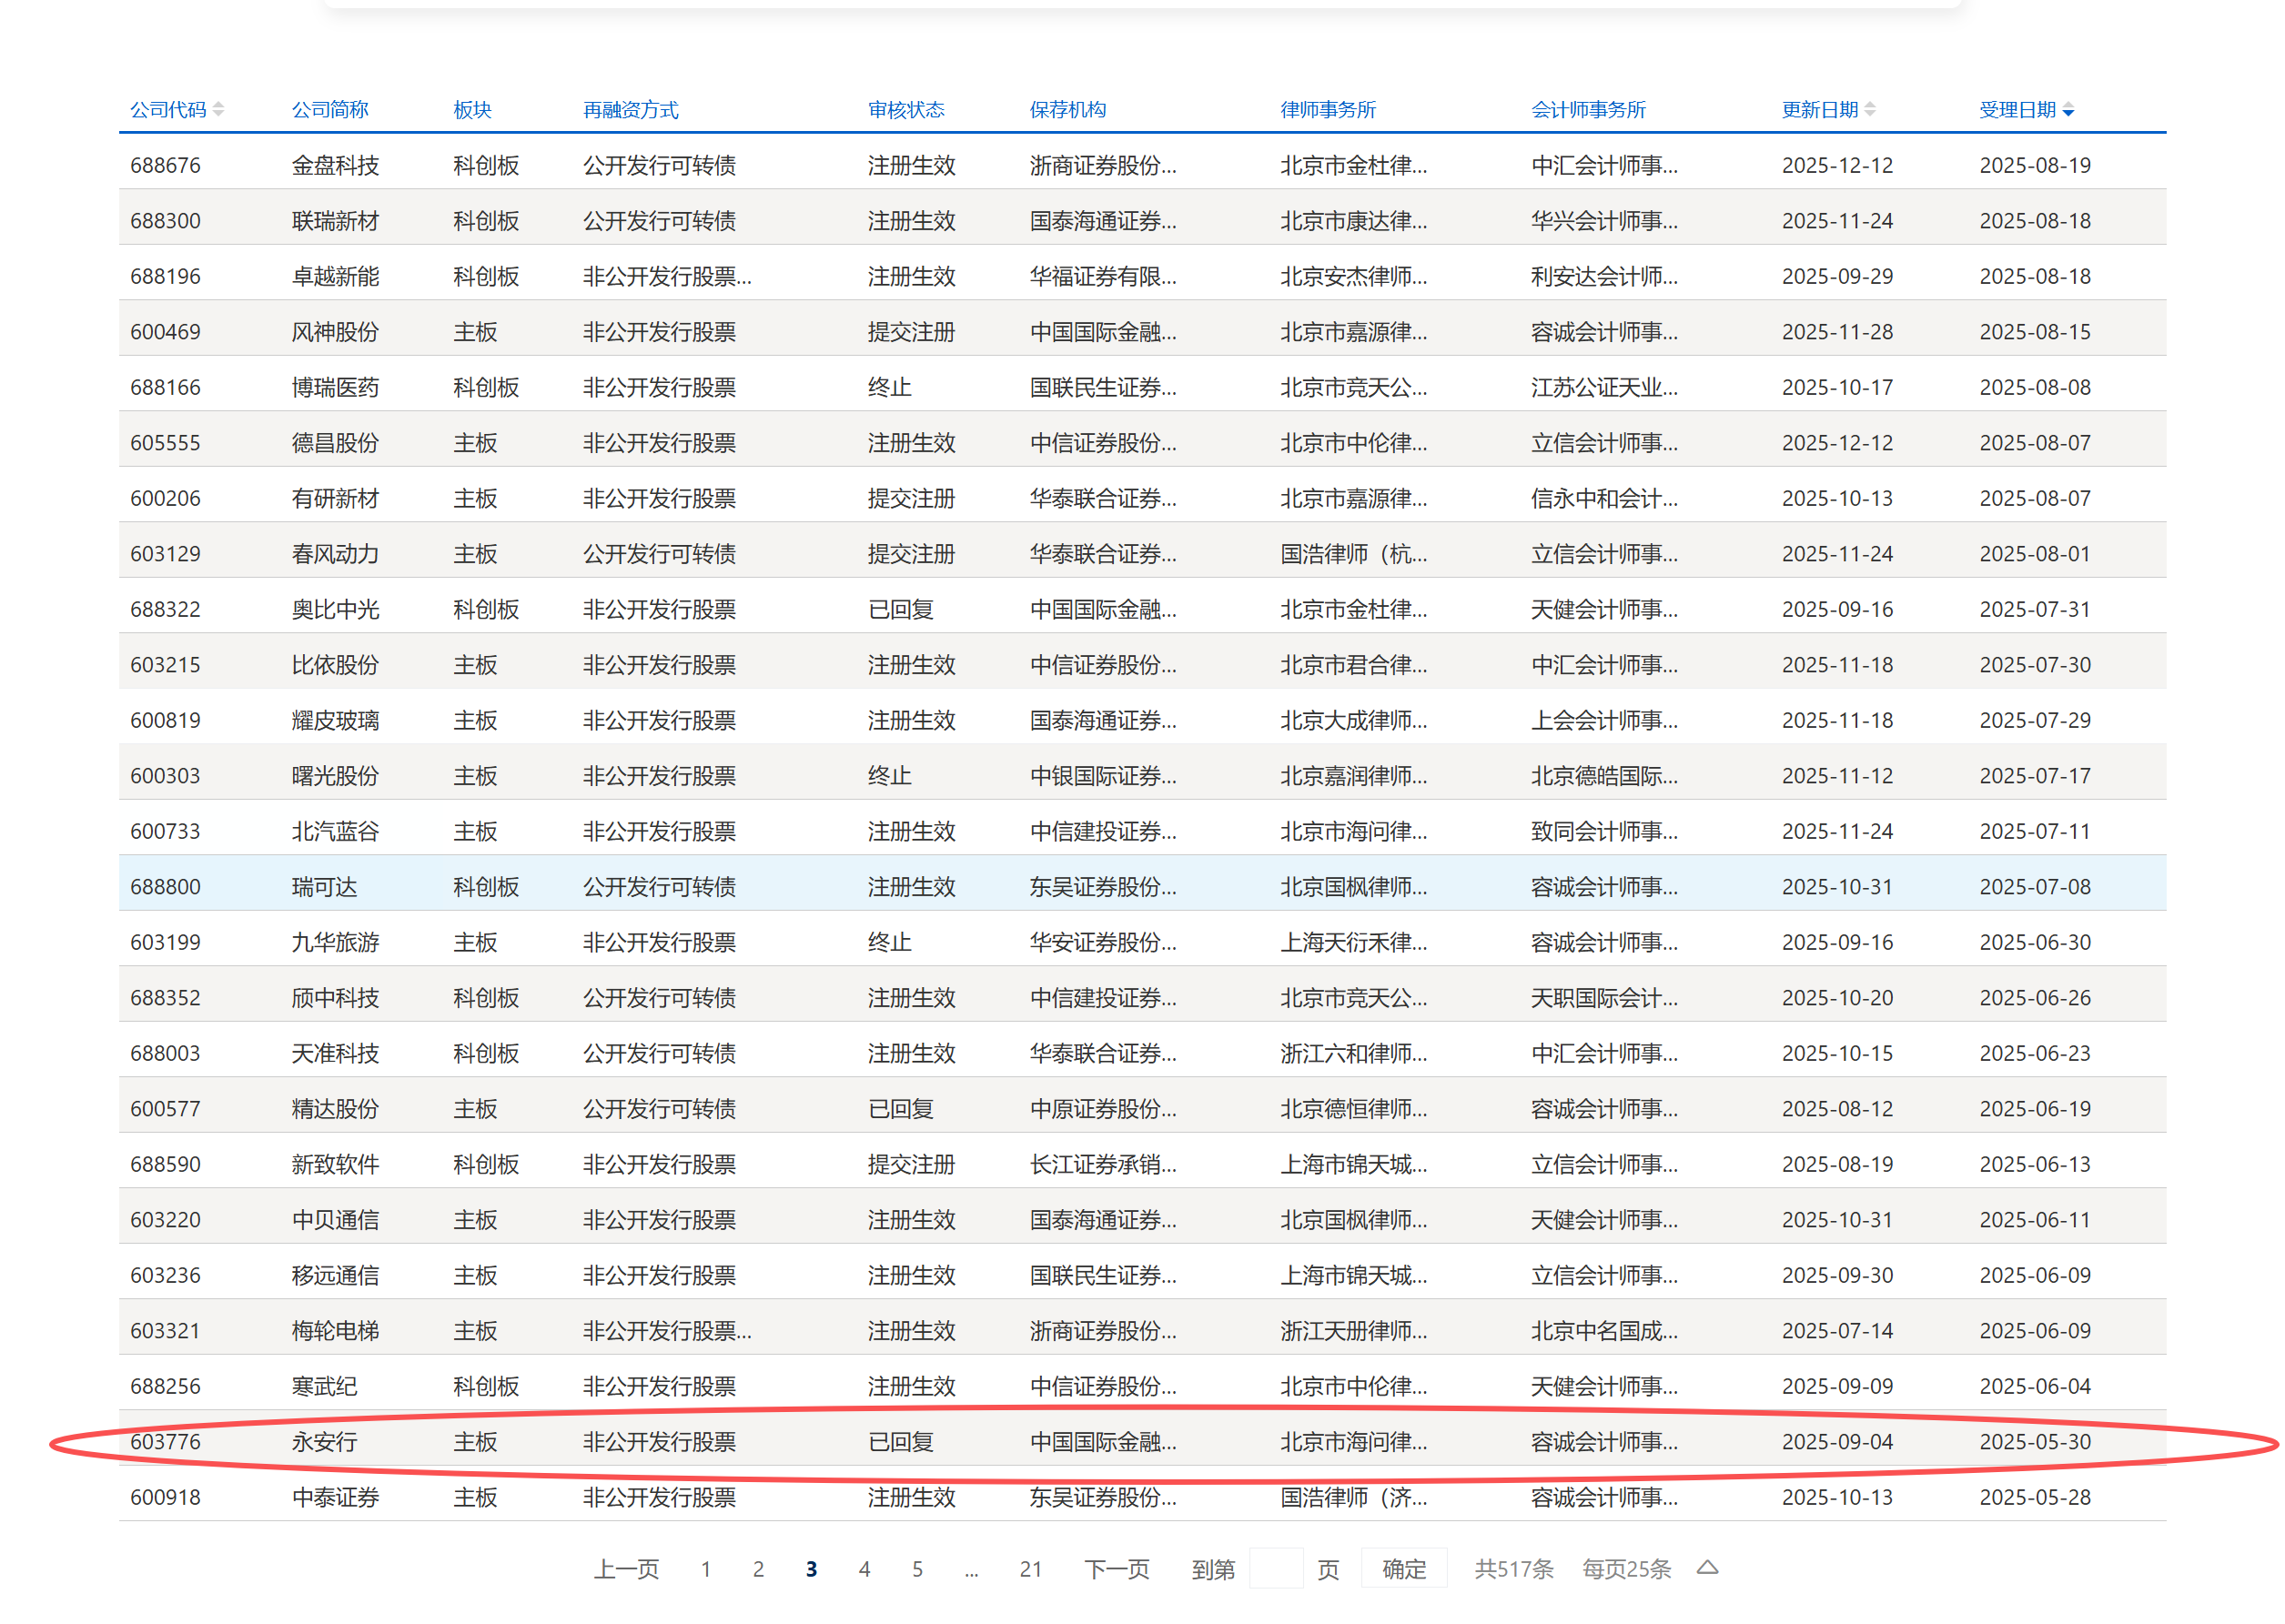This screenshot has width=2285, height=1624.
Task: Go to page 4
Action: point(864,1569)
